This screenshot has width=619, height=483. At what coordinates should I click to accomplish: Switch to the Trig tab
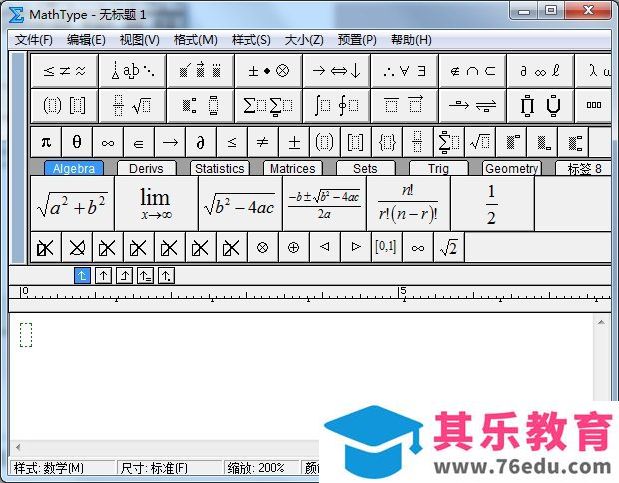(x=438, y=168)
